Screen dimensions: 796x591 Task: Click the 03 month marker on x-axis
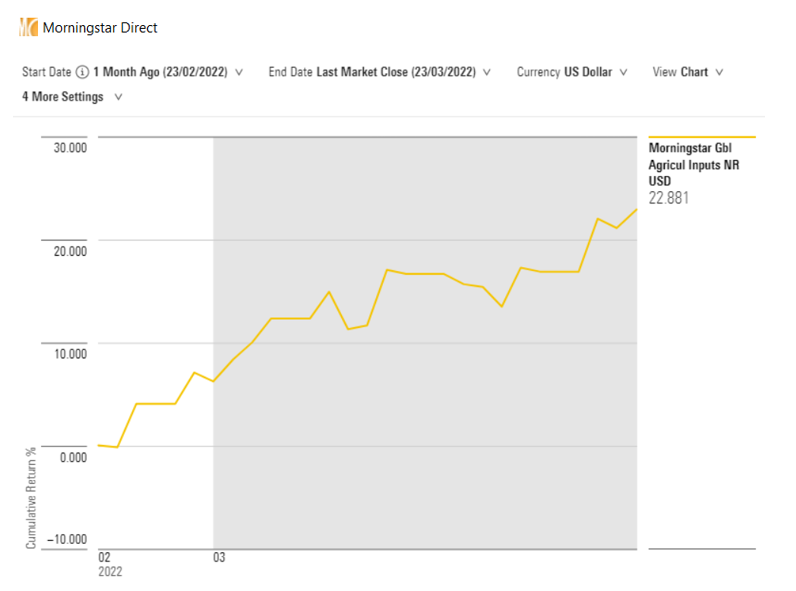tap(219, 557)
